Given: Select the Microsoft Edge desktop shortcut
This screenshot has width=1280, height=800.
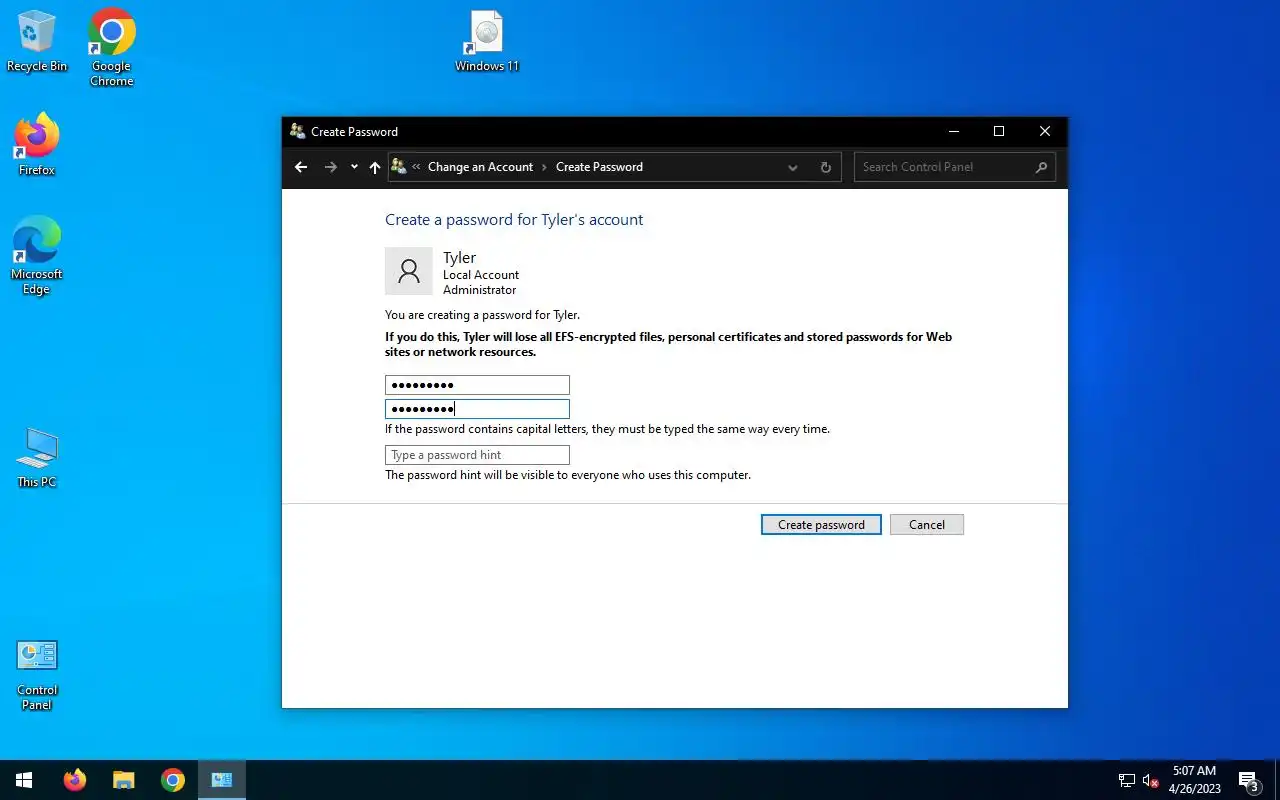Looking at the screenshot, I should [x=37, y=255].
